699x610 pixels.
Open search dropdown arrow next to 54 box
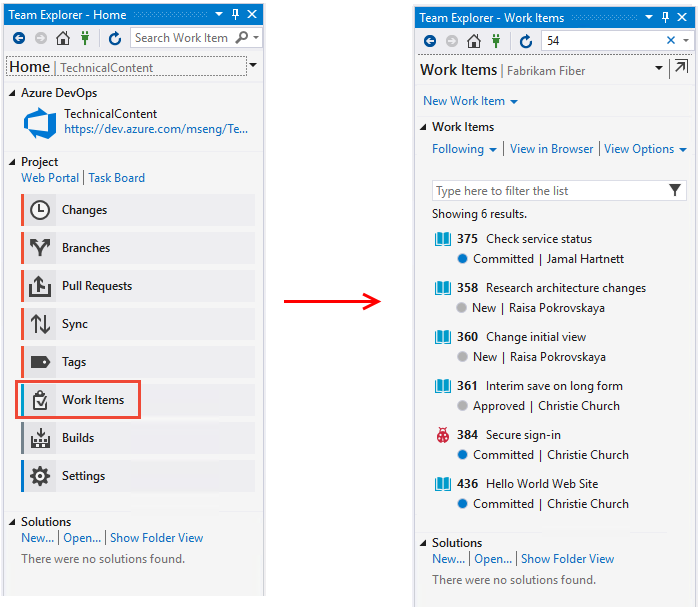tap(686, 41)
